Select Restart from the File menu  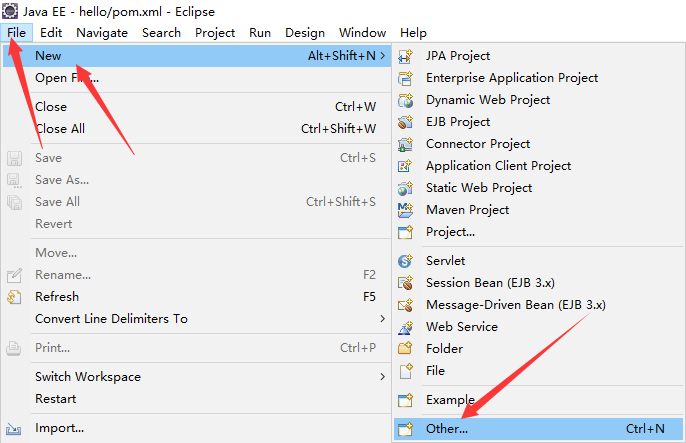tap(197, 399)
